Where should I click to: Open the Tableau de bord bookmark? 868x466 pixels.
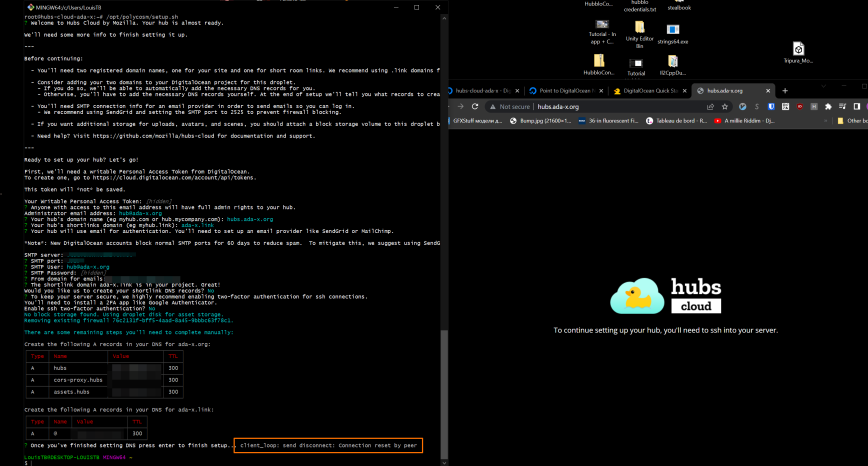click(x=676, y=121)
